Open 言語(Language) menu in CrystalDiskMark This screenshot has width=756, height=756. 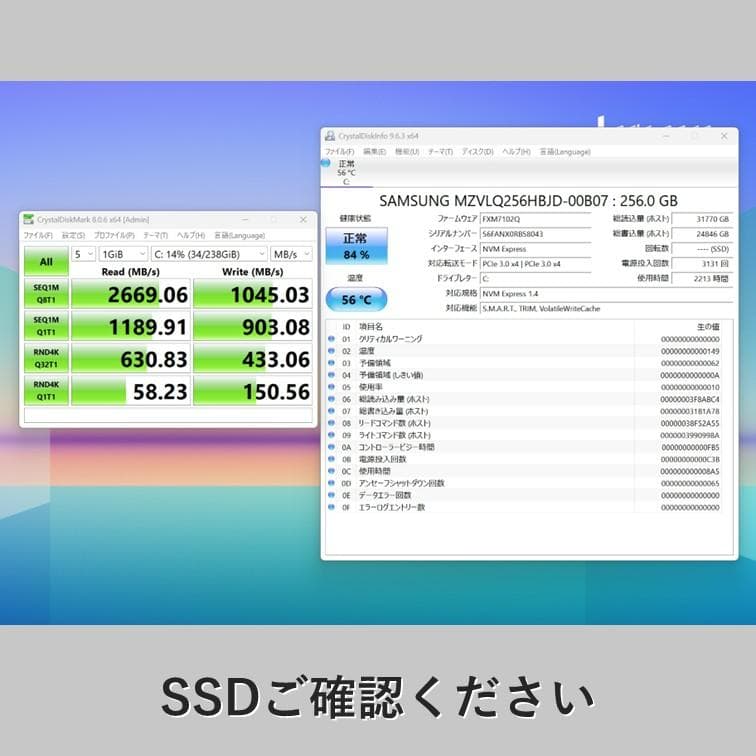pos(240,235)
